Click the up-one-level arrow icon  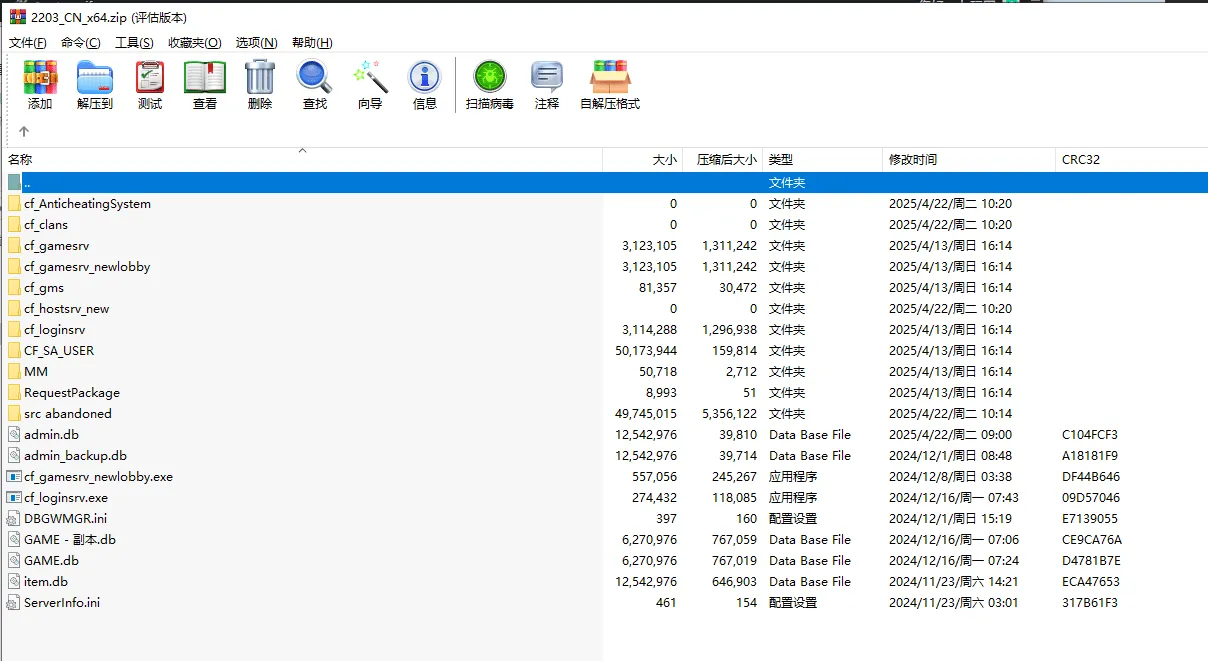[24, 131]
